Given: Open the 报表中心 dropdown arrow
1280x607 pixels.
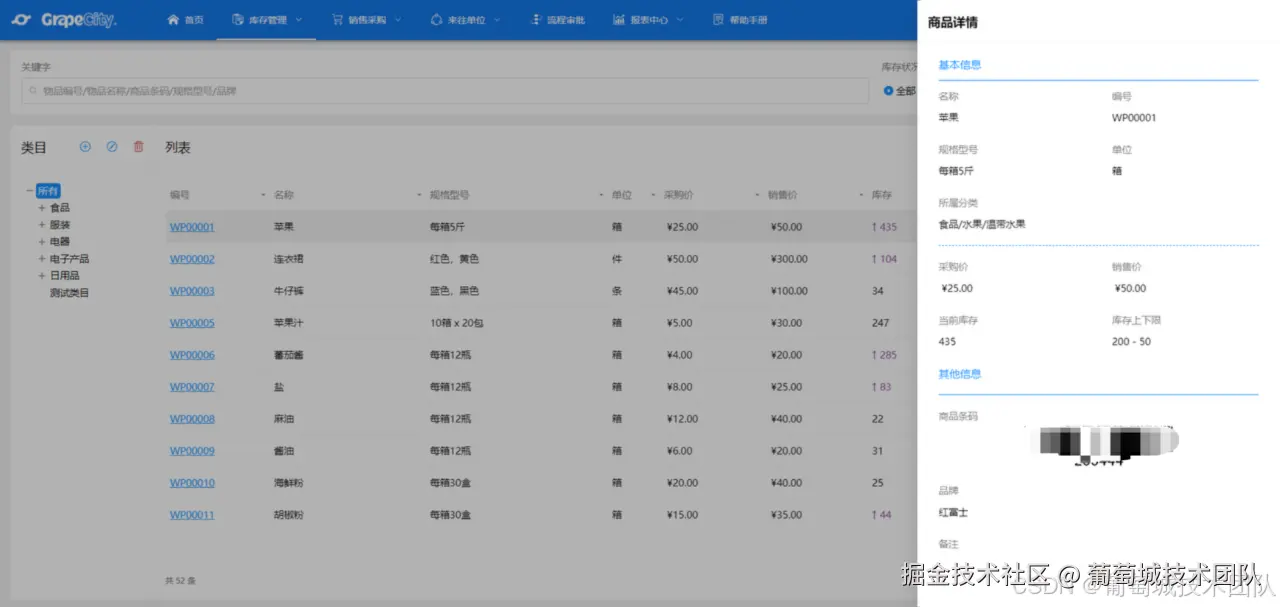Looking at the screenshot, I should tap(680, 20).
